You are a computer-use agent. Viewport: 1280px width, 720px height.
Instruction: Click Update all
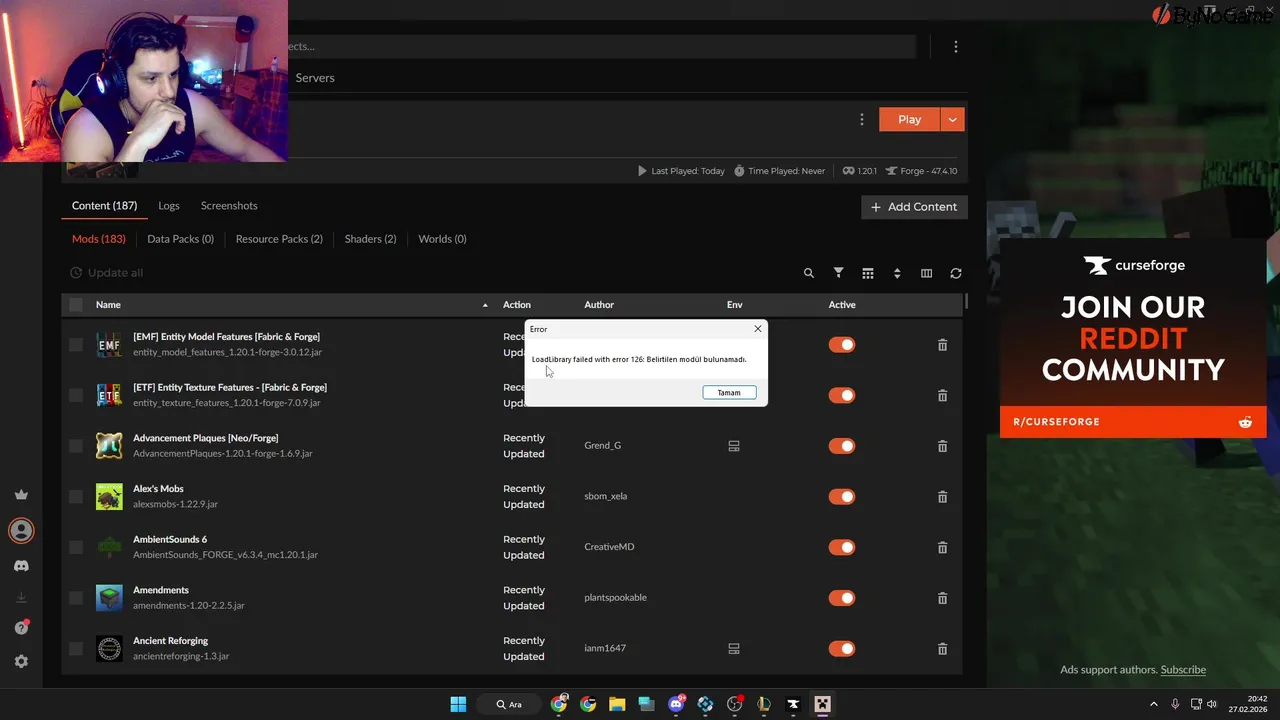107,273
